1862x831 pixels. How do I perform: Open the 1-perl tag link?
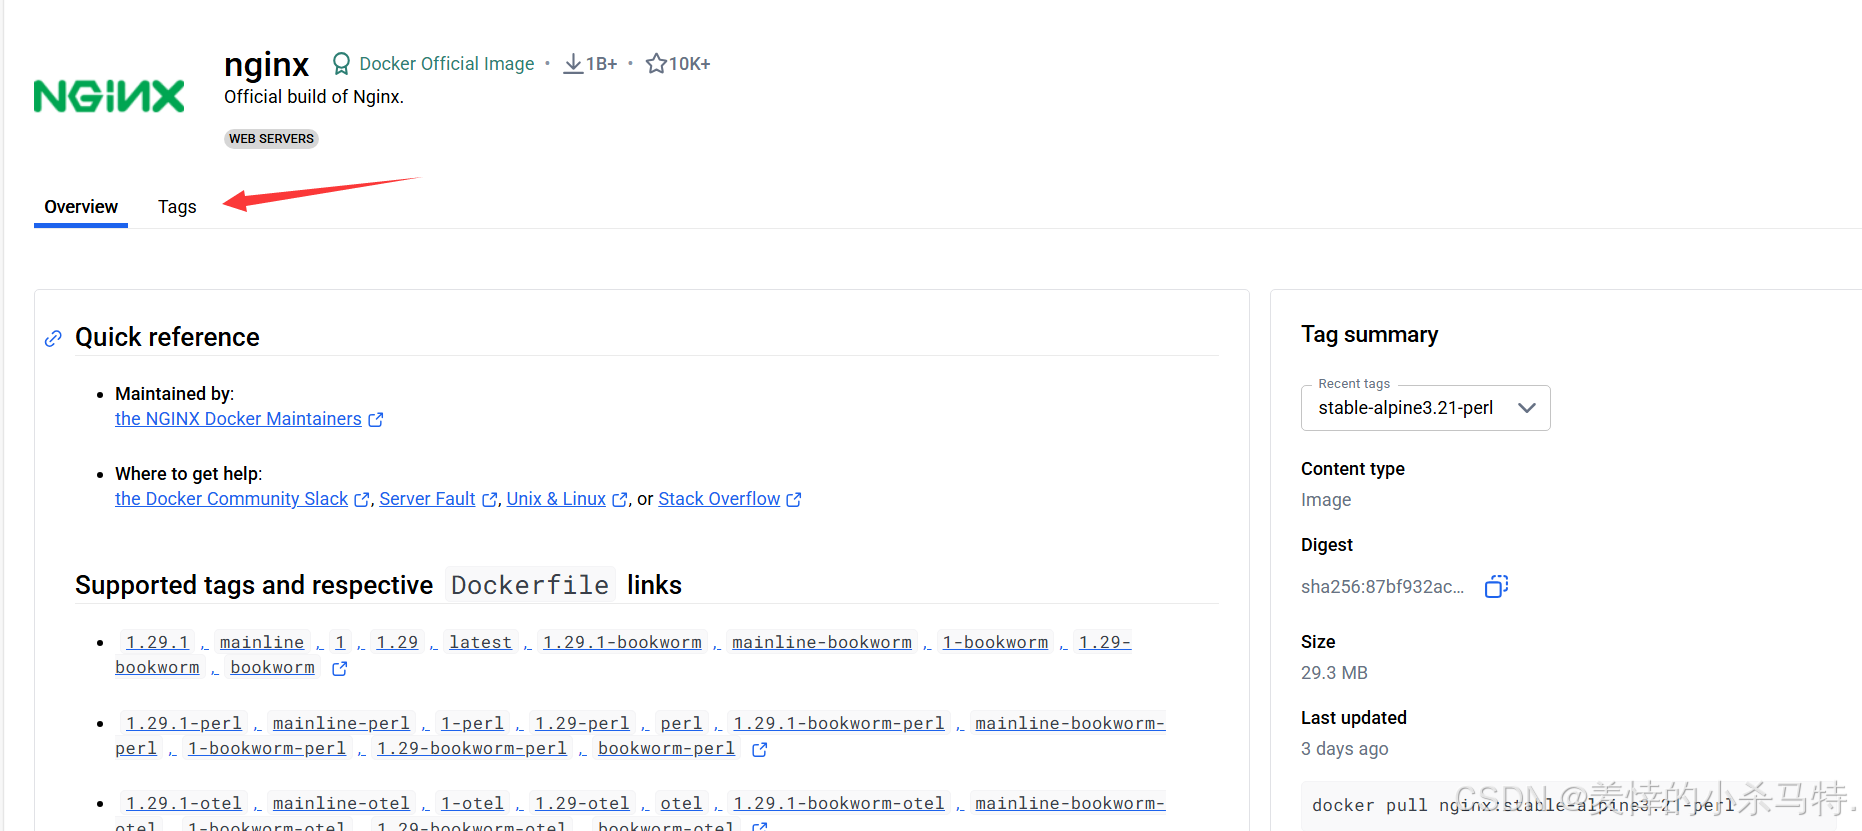[472, 723]
